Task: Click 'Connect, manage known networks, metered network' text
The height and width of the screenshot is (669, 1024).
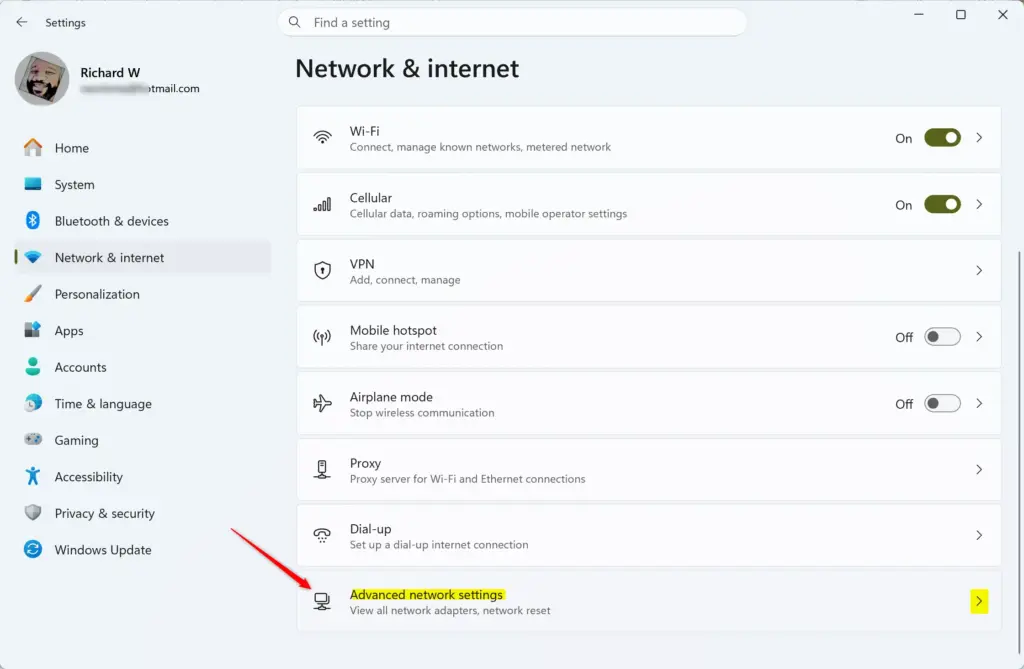Action: [480, 147]
